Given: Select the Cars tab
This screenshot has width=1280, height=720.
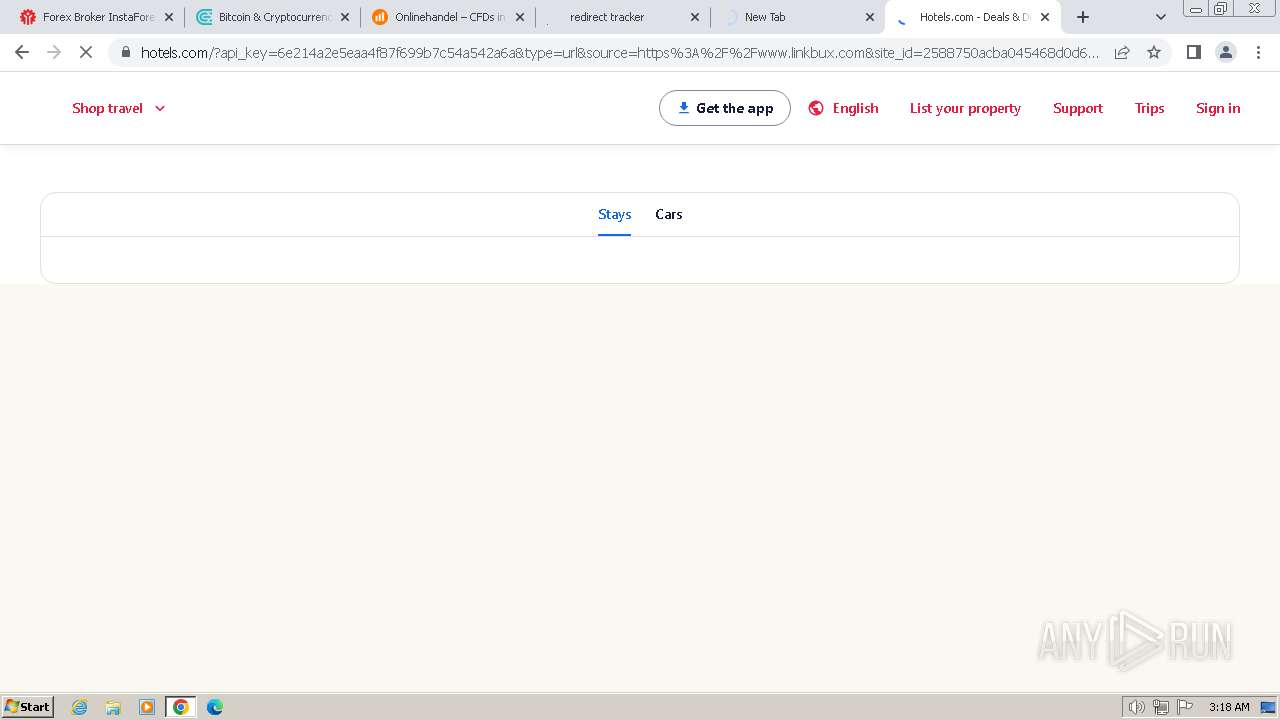Looking at the screenshot, I should coord(669,214).
